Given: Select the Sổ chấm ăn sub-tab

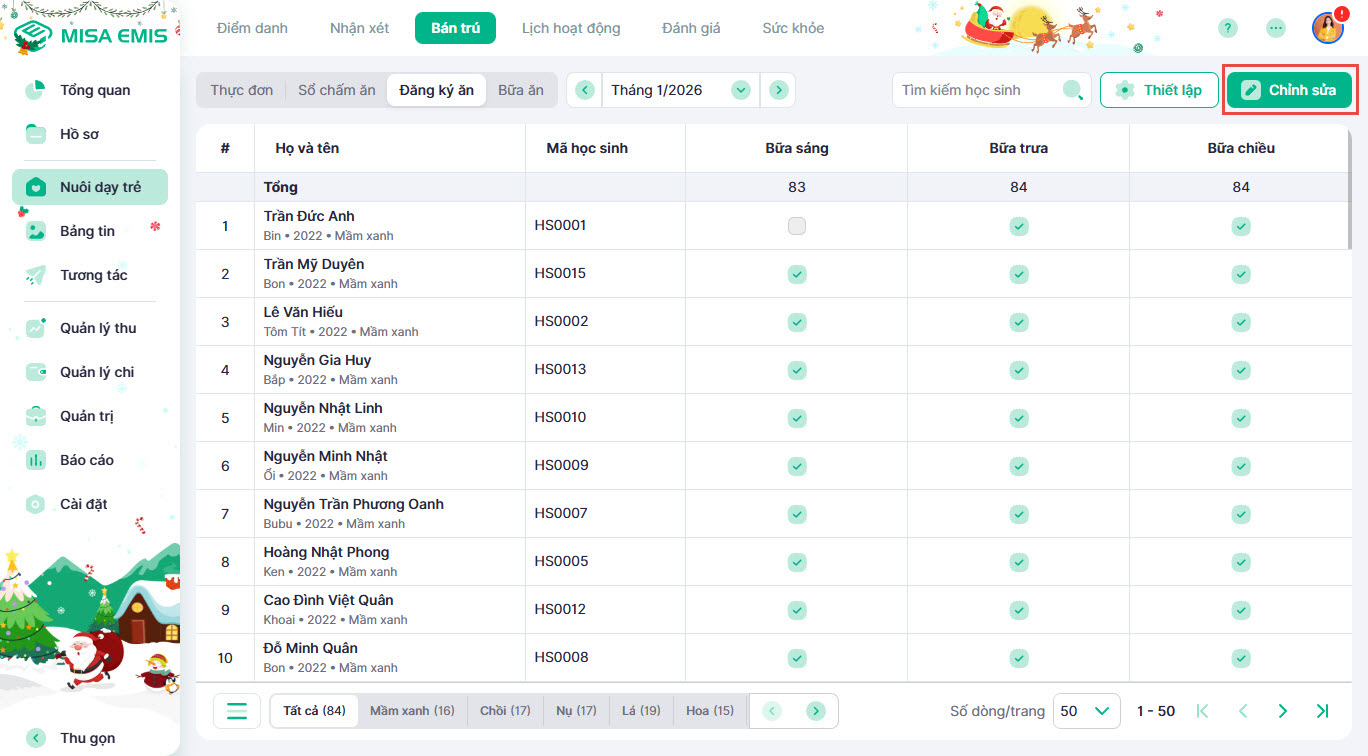Looking at the screenshot, I should (337, 90).
